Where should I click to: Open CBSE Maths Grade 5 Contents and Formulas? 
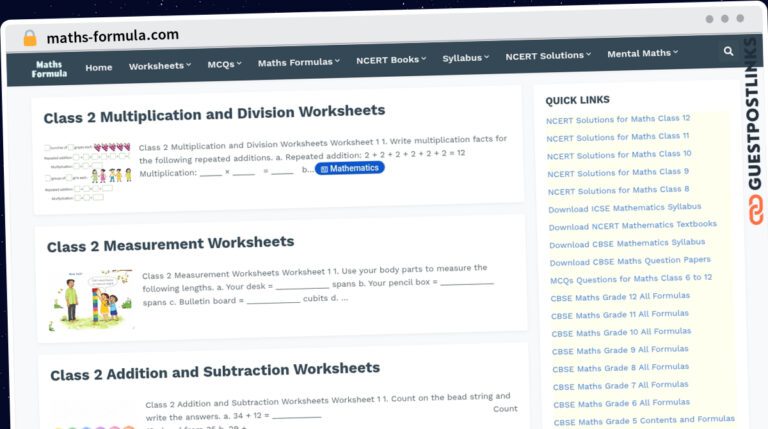coord(644,421)
